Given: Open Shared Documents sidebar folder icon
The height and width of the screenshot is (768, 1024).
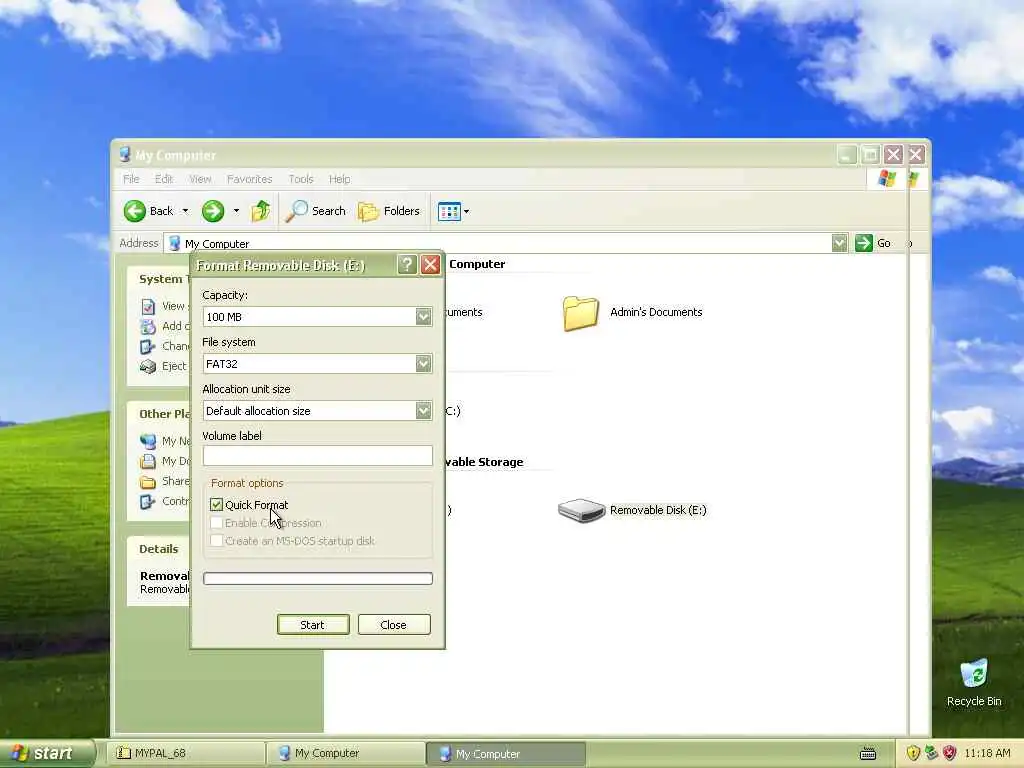Looking at the screenshot, I should pyautogui.click(x=148, y=482).
